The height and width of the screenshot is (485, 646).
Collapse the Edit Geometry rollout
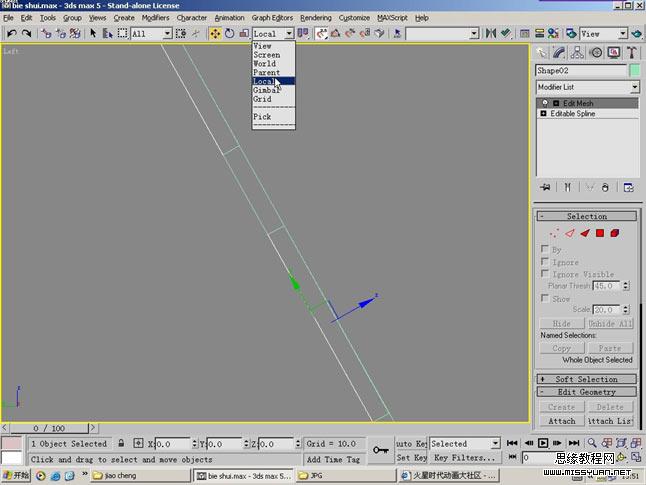(587, 391)
